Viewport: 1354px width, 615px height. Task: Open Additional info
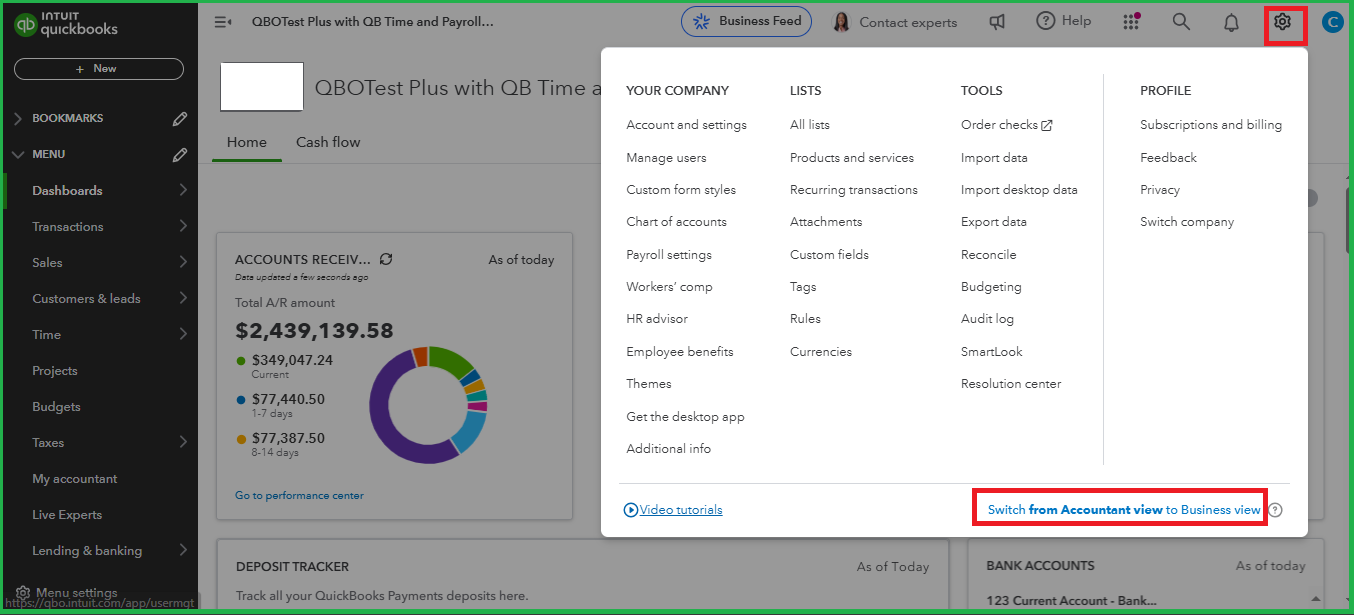click(x=669, y=449)
